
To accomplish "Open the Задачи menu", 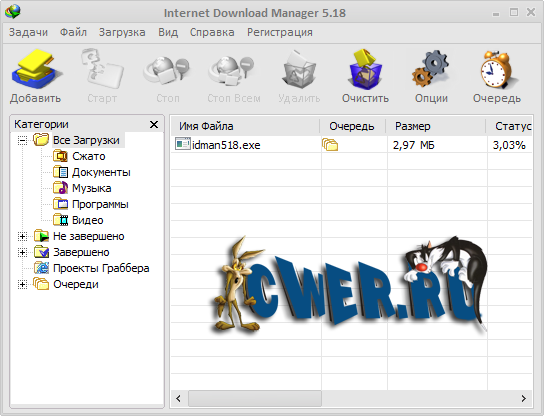I will (28, 32).
